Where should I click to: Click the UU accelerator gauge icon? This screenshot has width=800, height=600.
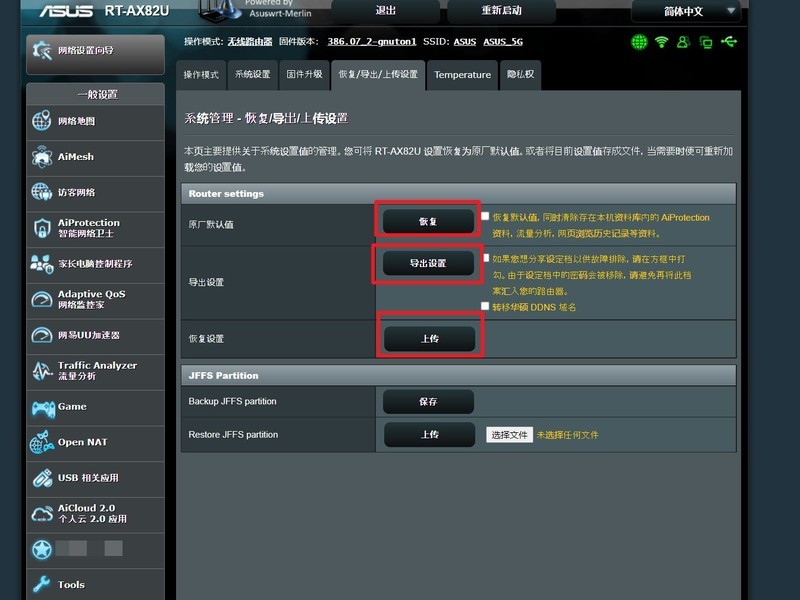[42, 335]
